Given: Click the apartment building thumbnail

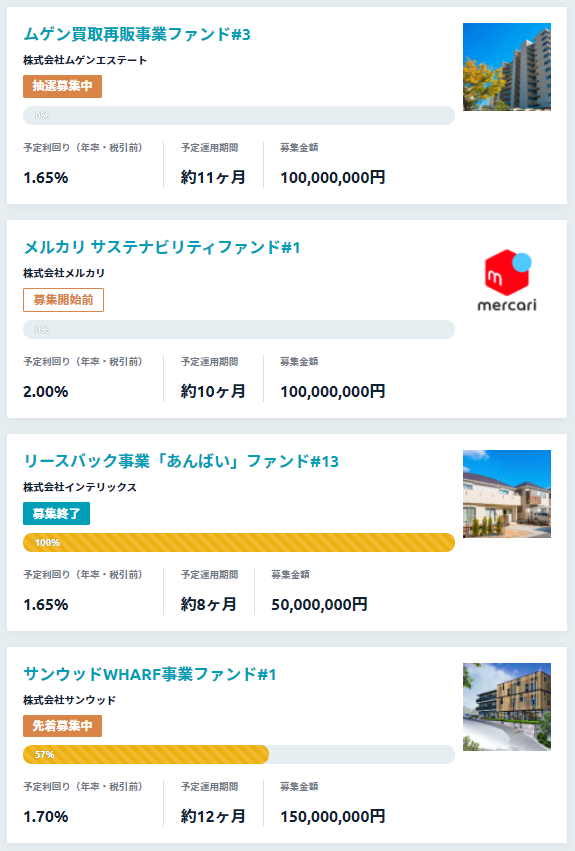Looking at the screenshot, I should point(507,67).
